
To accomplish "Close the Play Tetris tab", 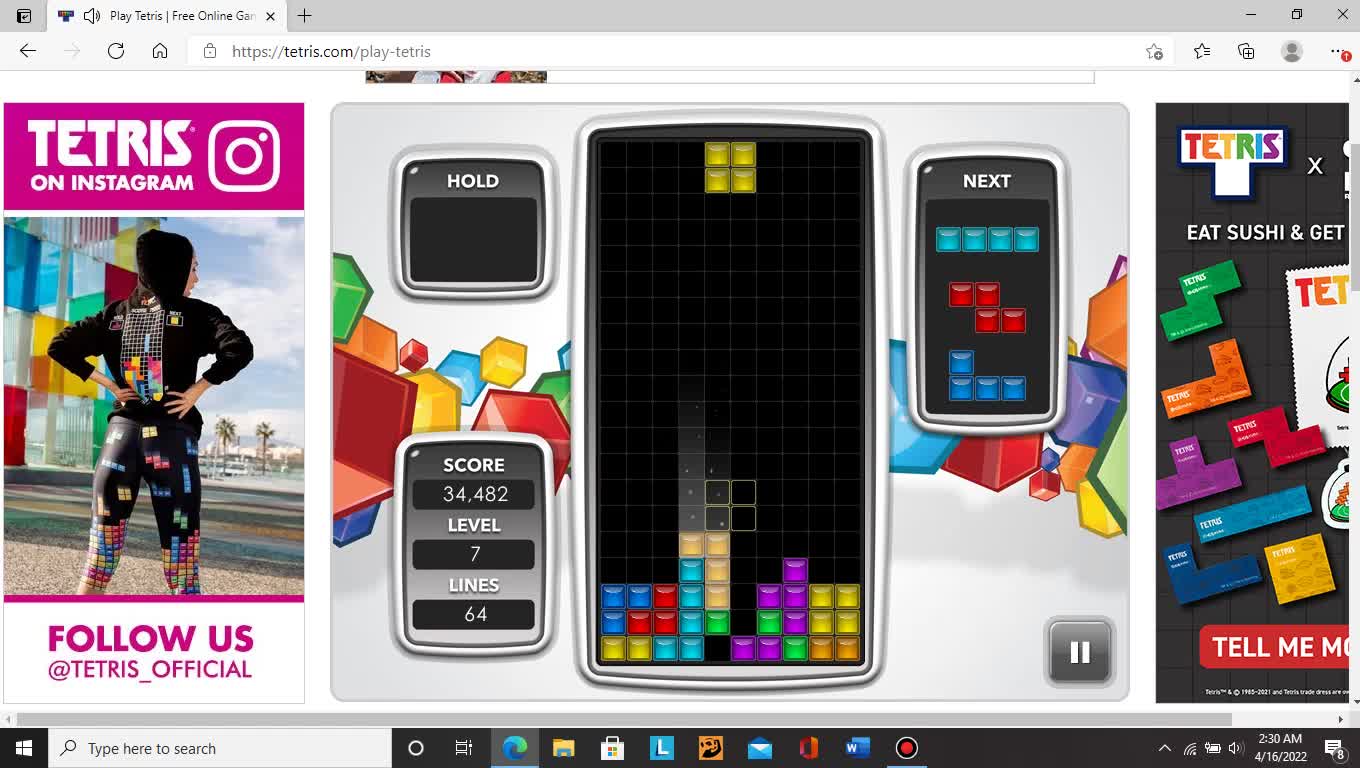I will click(x=270, y=16).
